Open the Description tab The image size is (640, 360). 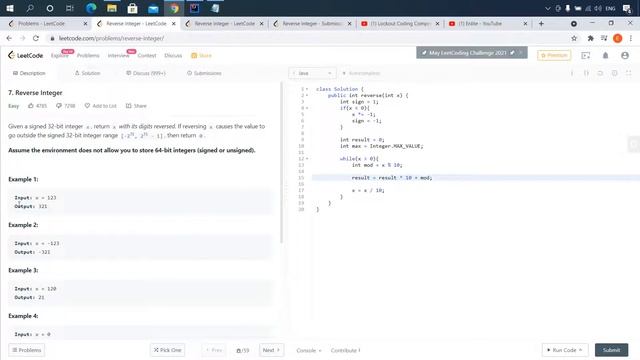[x=29, y=73]
